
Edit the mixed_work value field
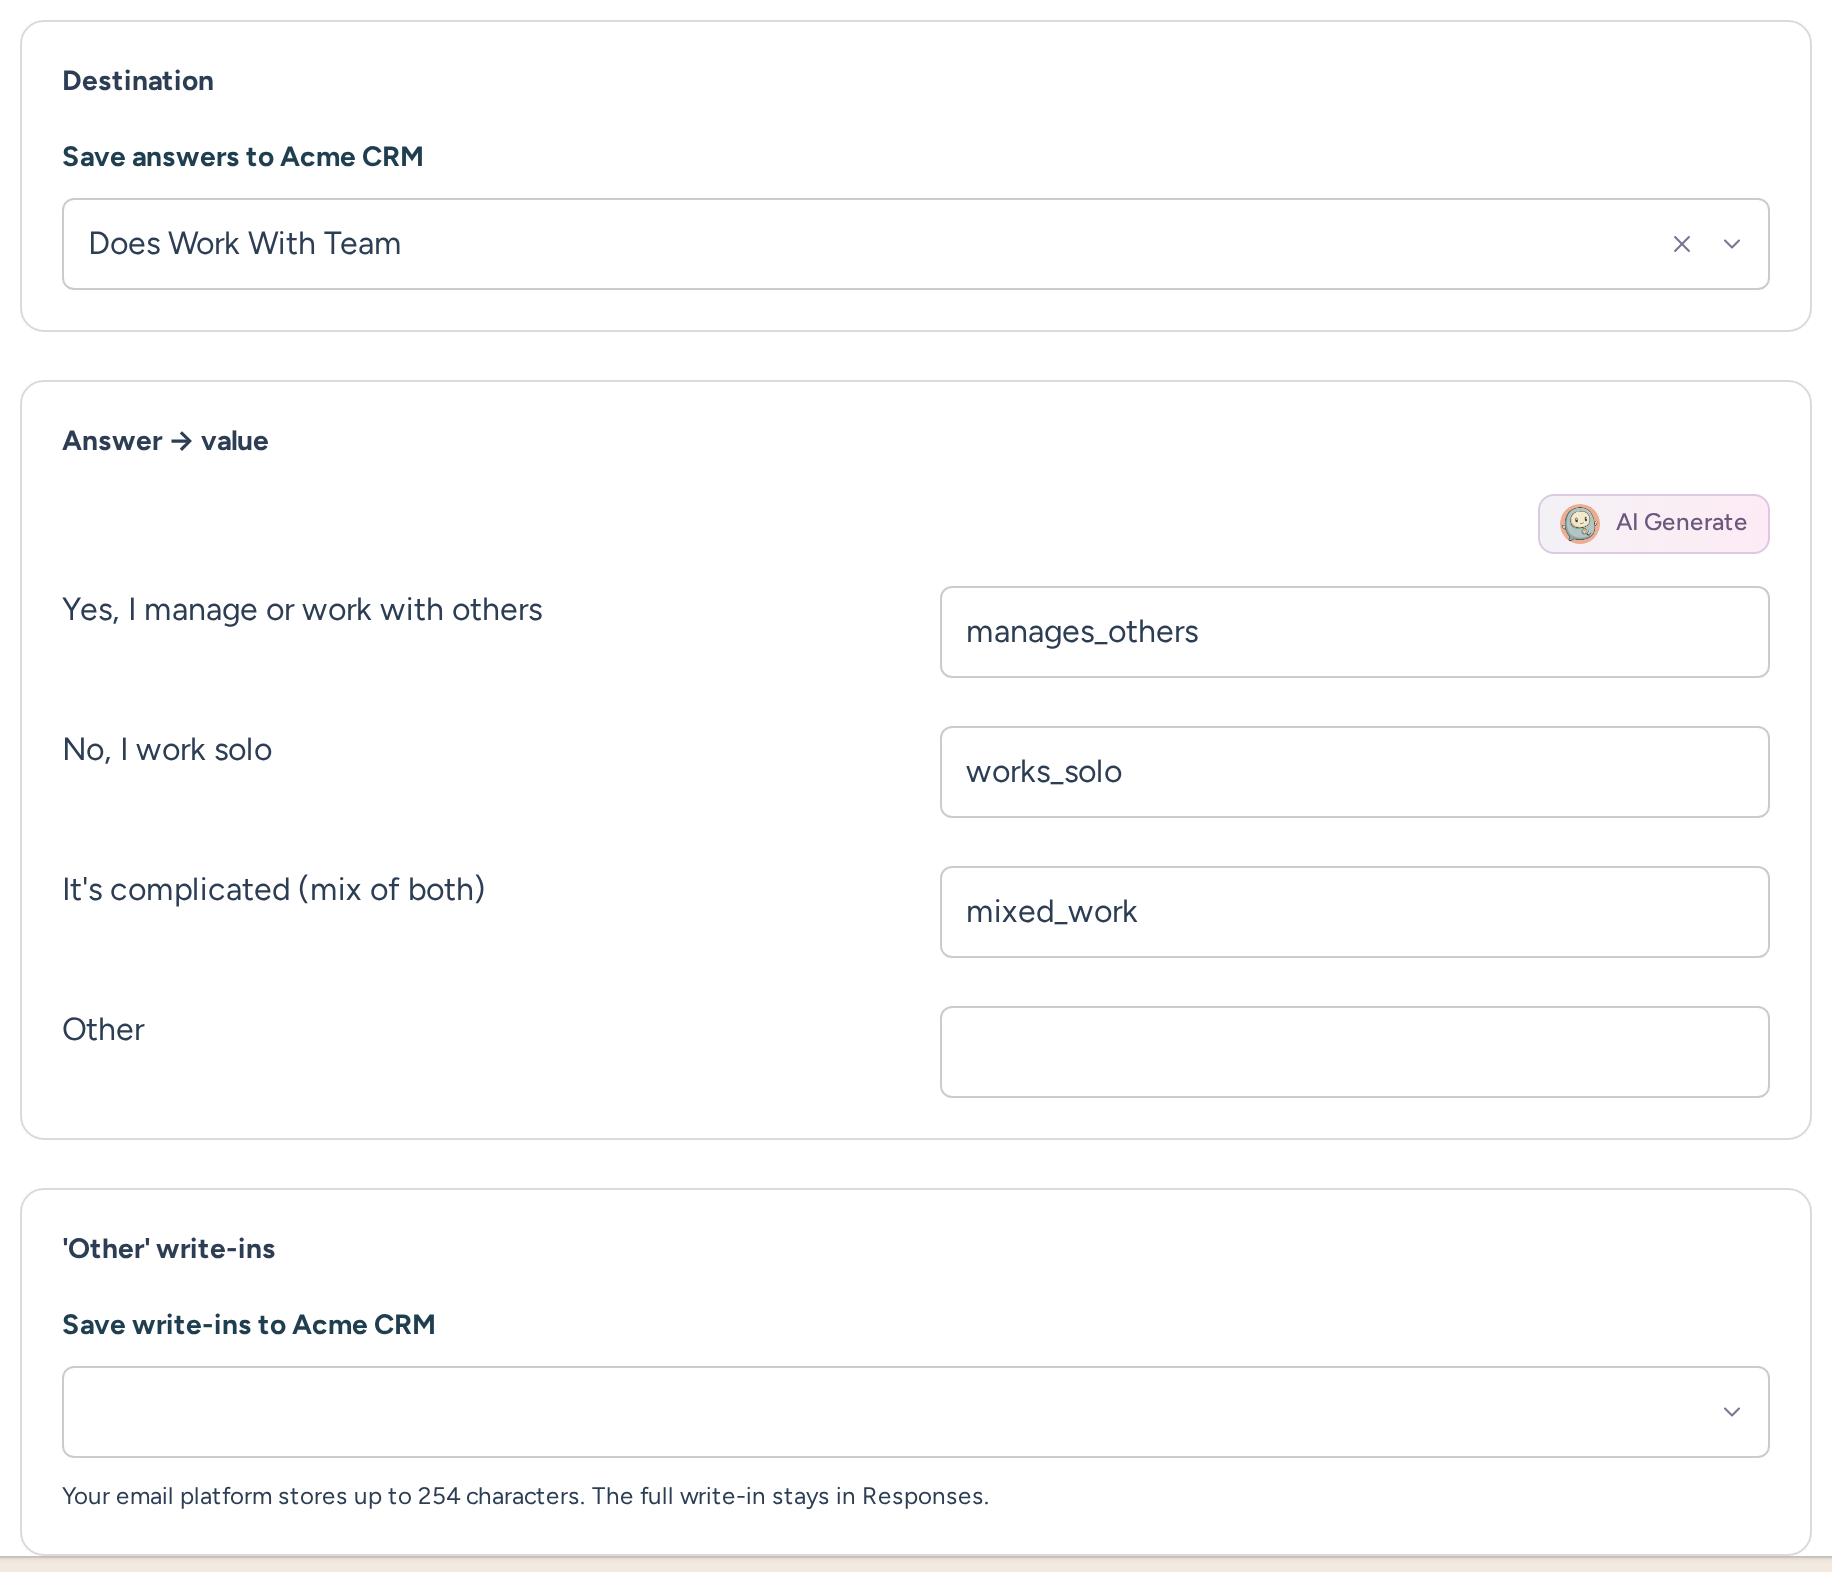click(1355, 912)
